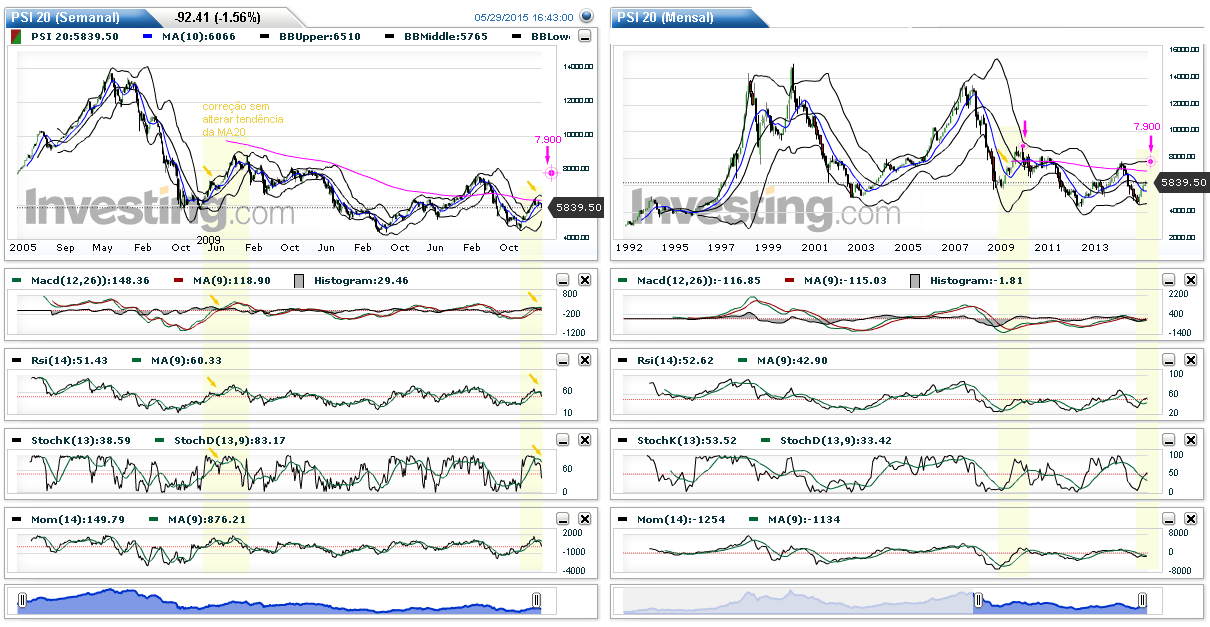1210x627 pixels.
Task: Collapse the StochK(13):53.52 monthly indicator panel
Action: click(1169, 440)
